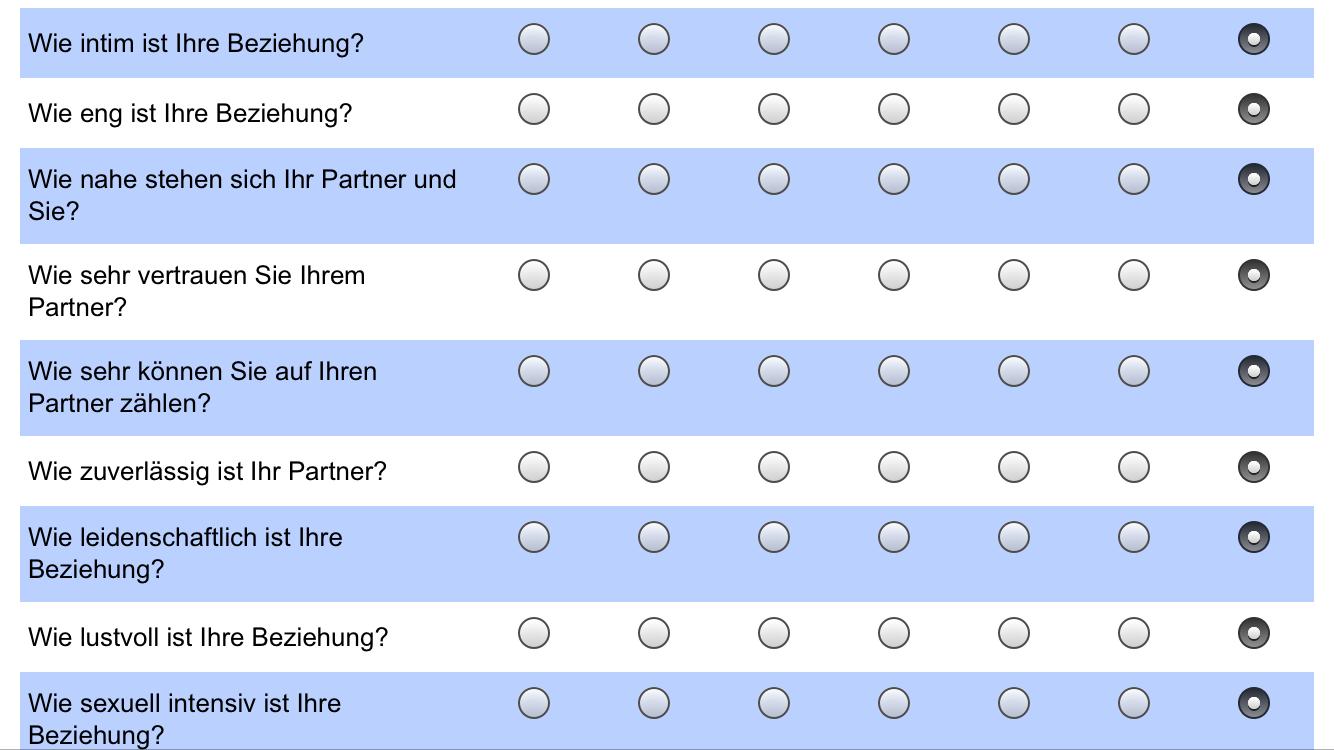Screen dimensions: 1334x750
Task: Pick third option for 'Wie zuverlässig ist Ihr Partner?'
Action: pos(774,467)
